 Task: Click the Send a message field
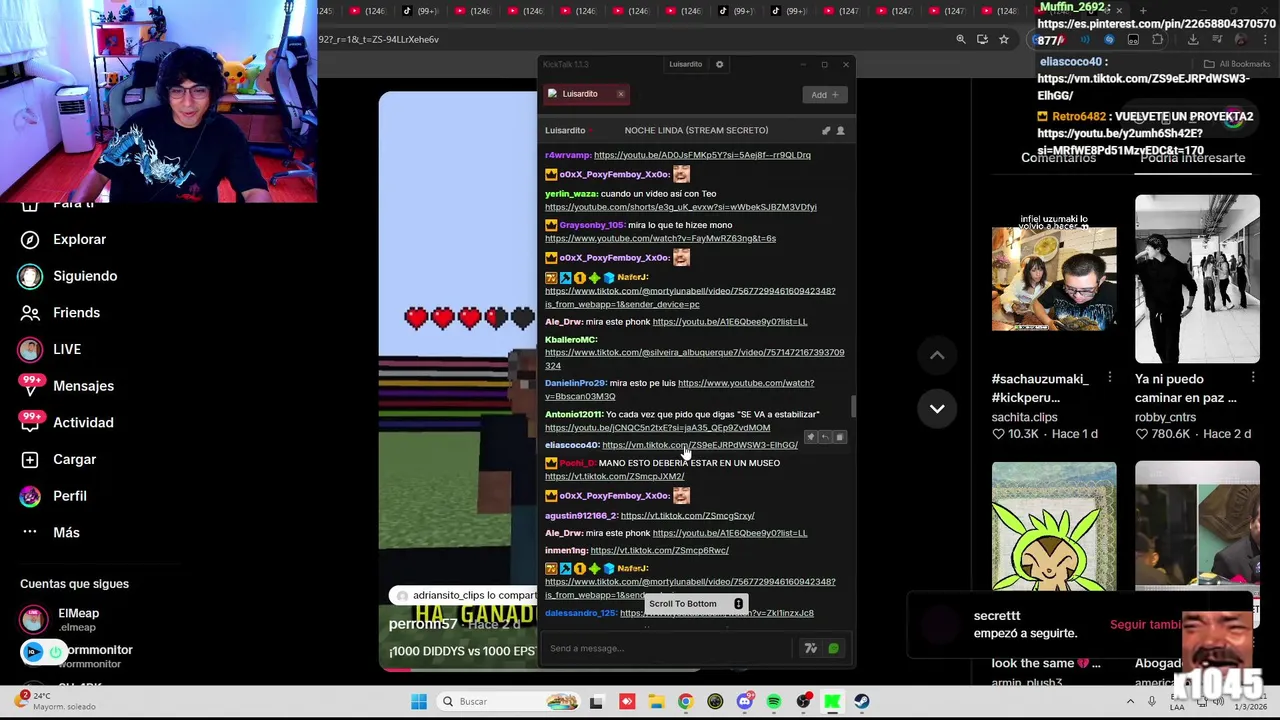point(670,648)
